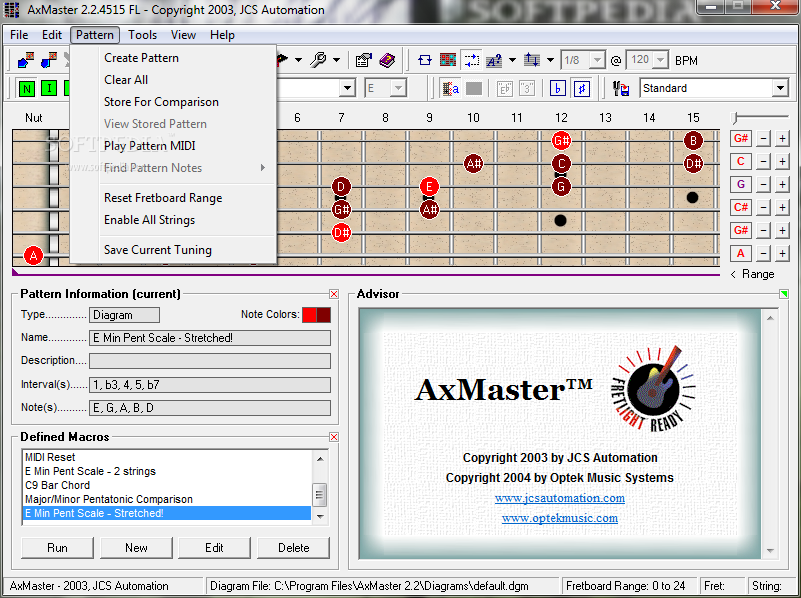
Task: Click the Edit macro button
Action: (215, 548)
